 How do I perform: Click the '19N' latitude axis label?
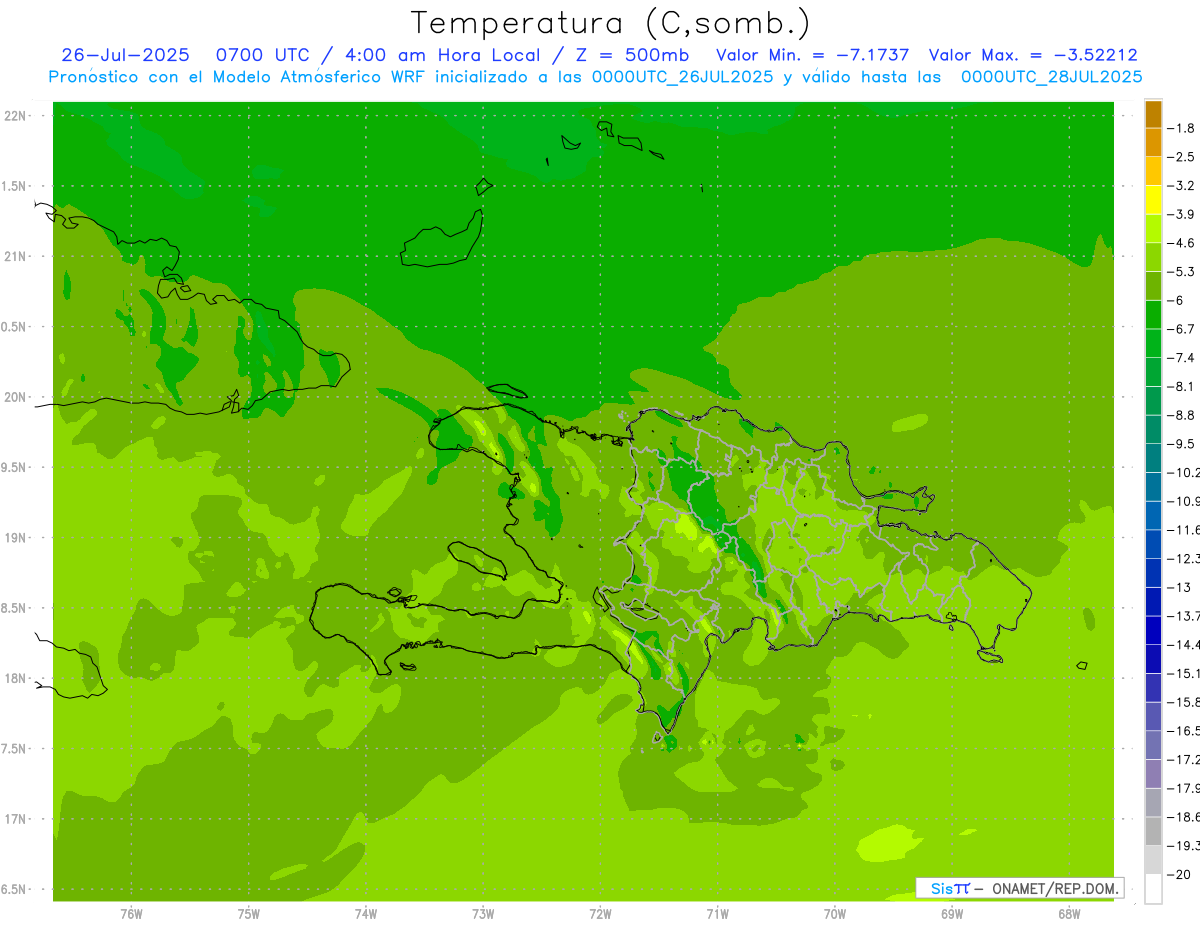click(x=15, y=538)
